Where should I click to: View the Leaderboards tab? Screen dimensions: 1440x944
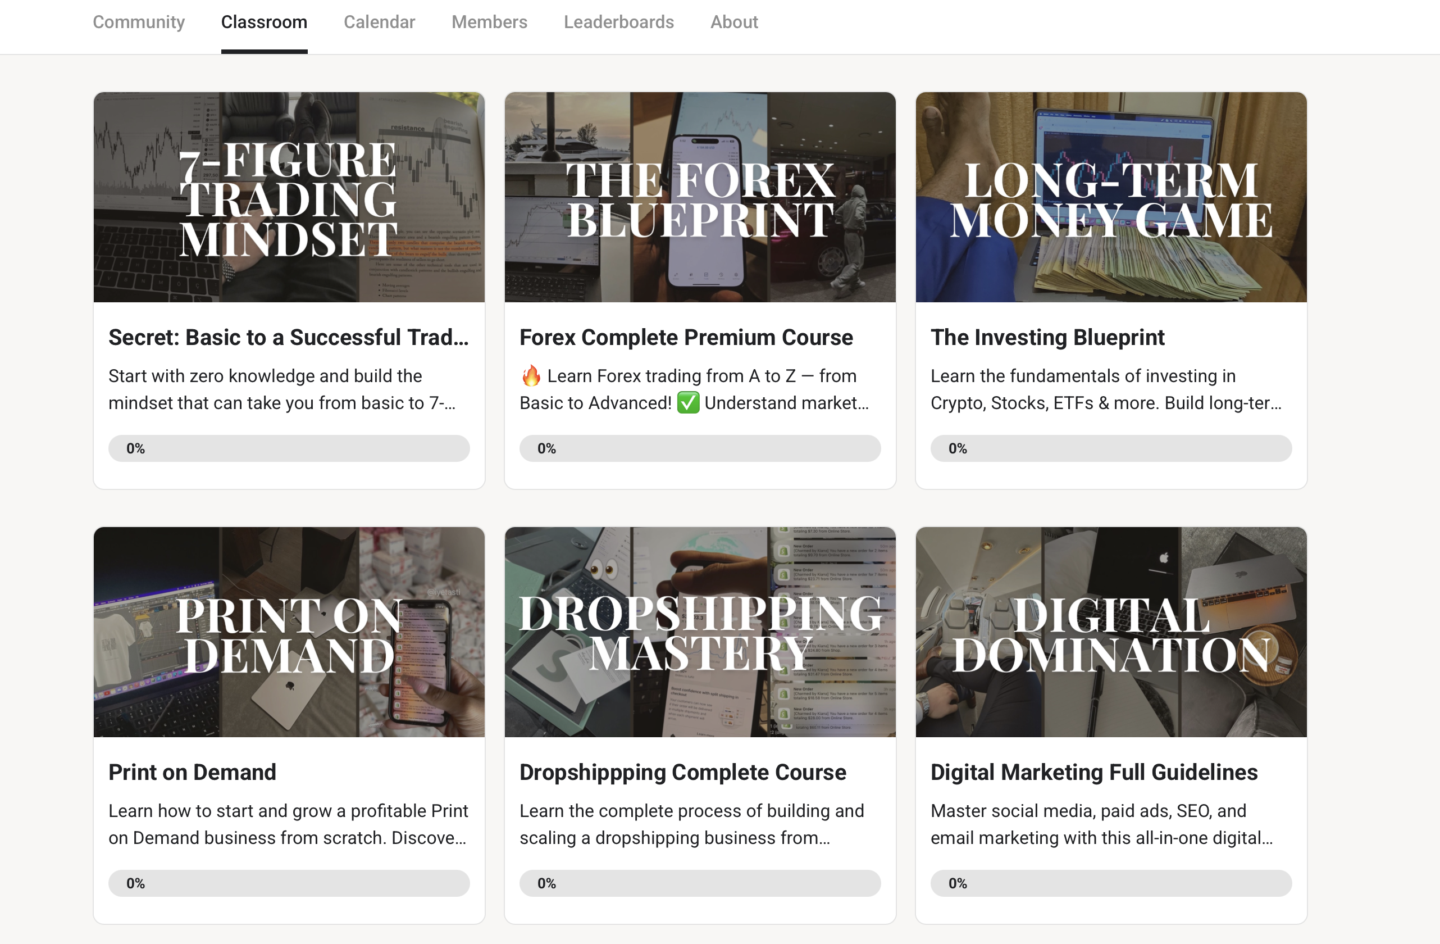click(x=618, y=22)
